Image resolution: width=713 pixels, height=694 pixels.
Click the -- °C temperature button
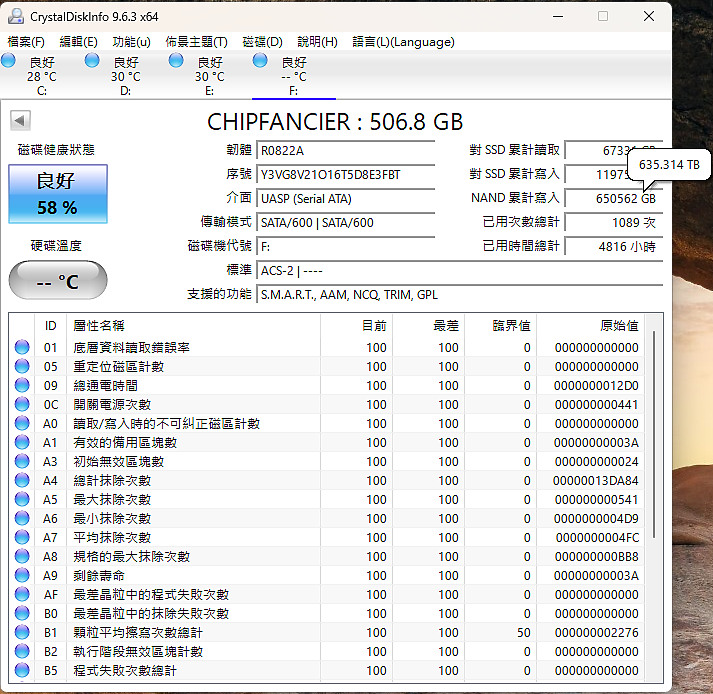coord(58,280)
